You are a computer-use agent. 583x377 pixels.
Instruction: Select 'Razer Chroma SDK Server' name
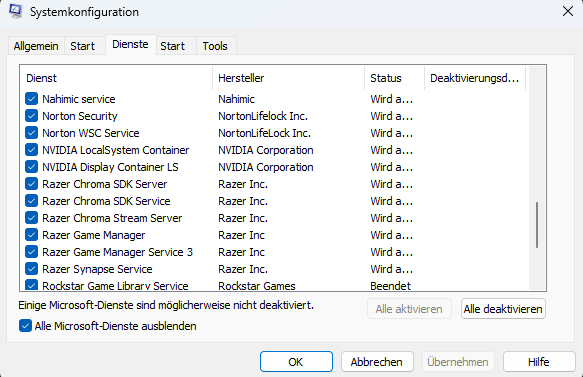click(x=104, y=184)
